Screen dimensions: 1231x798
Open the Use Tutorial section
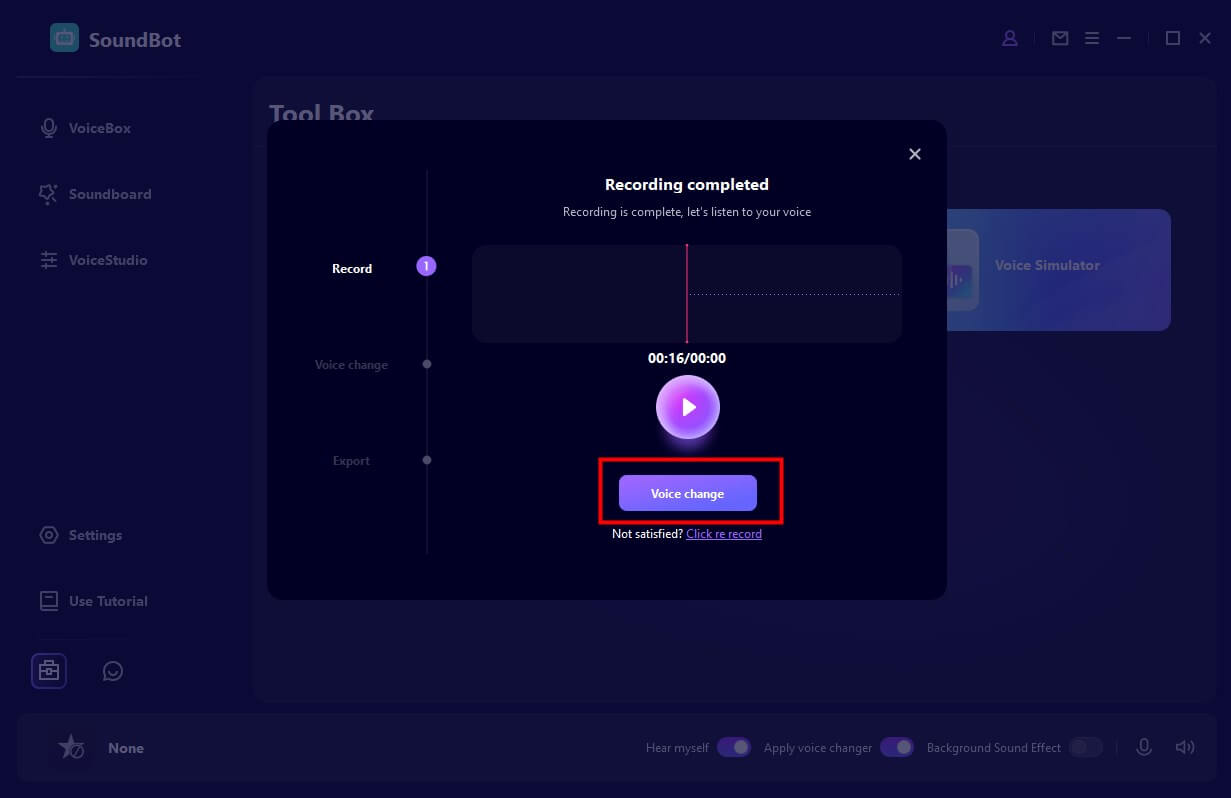(48, 600)
